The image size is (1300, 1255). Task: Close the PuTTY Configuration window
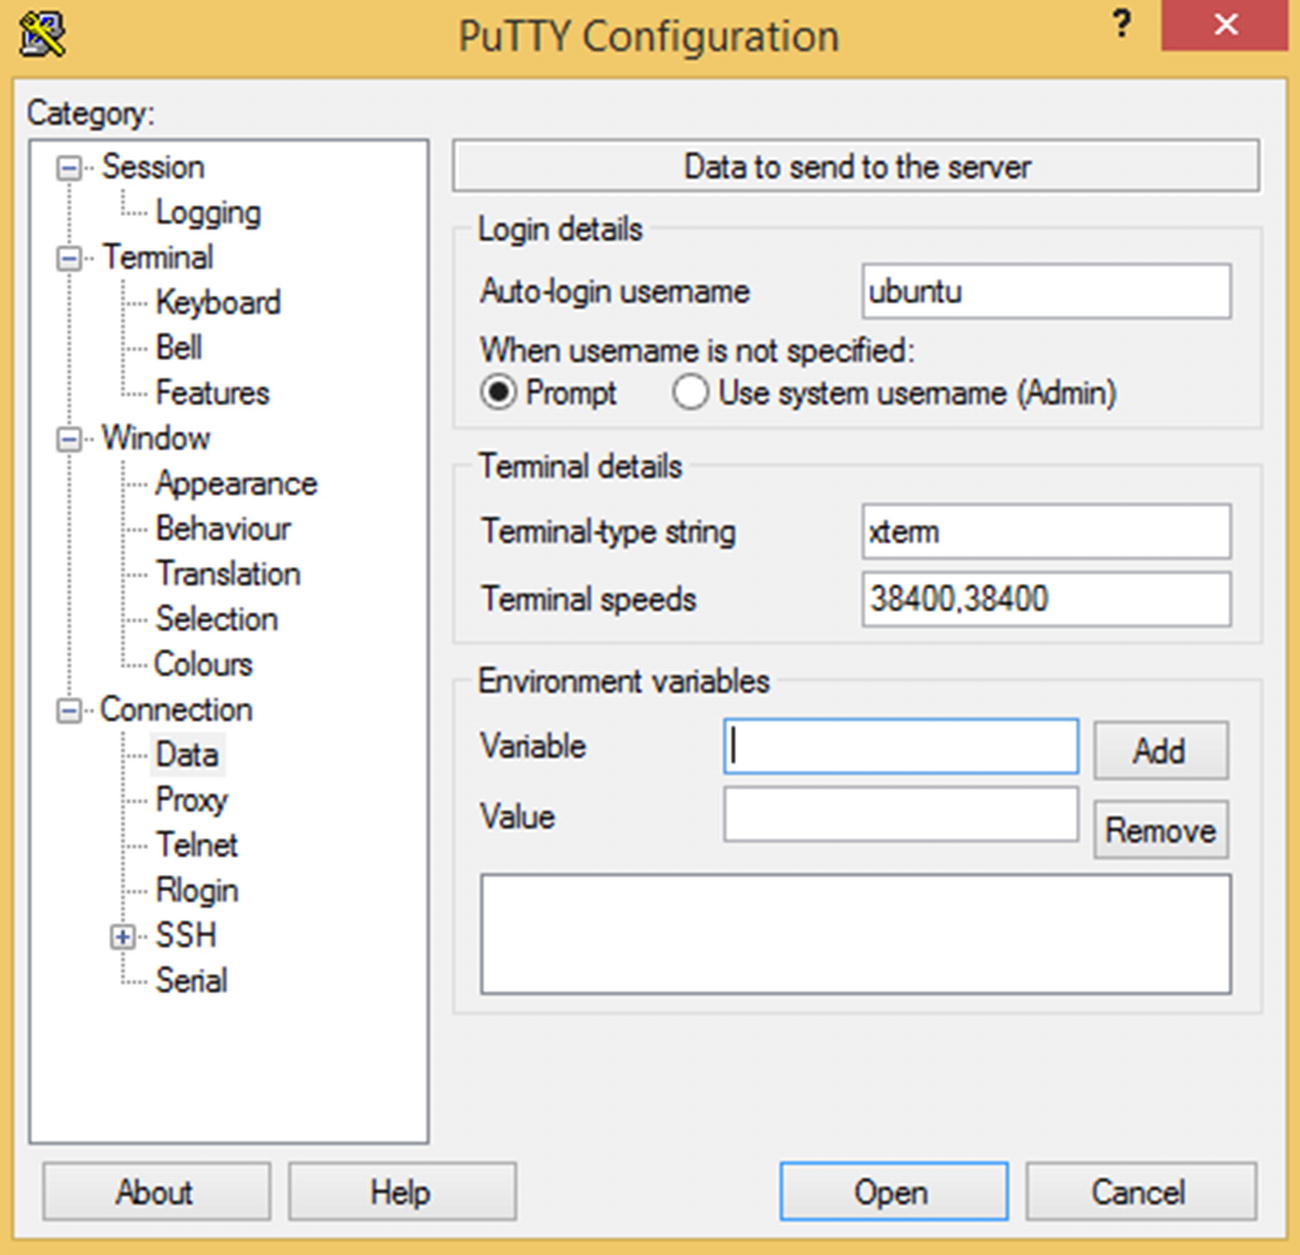tap(1225, 25)
